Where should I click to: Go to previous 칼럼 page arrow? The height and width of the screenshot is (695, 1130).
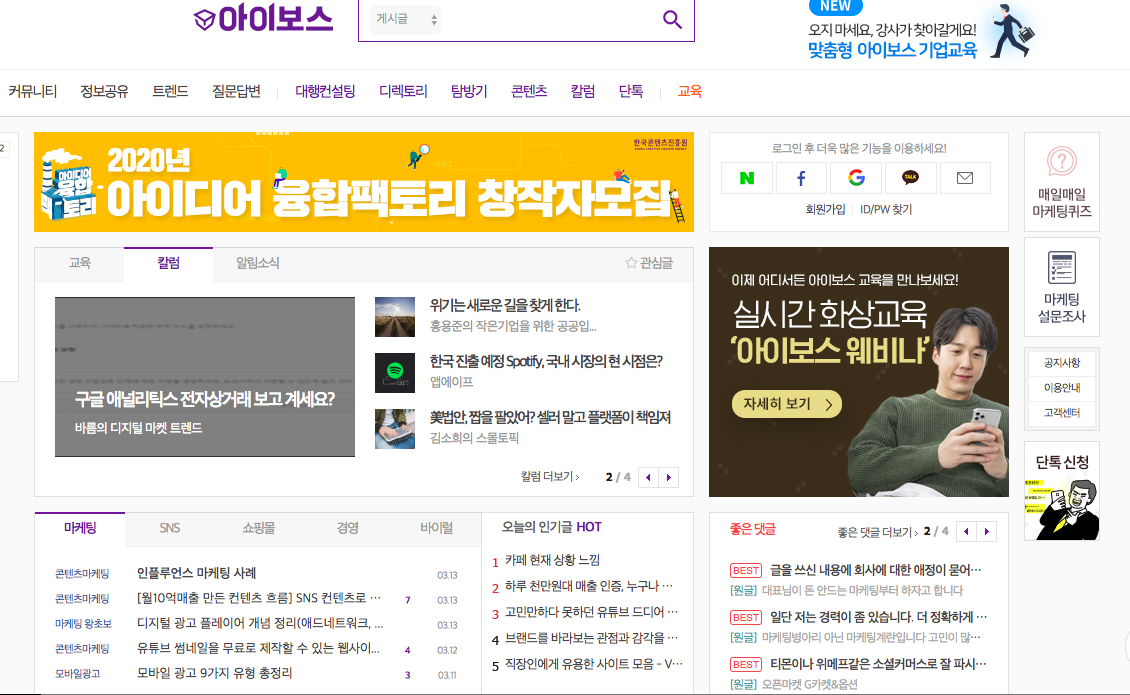click(648, 477)
